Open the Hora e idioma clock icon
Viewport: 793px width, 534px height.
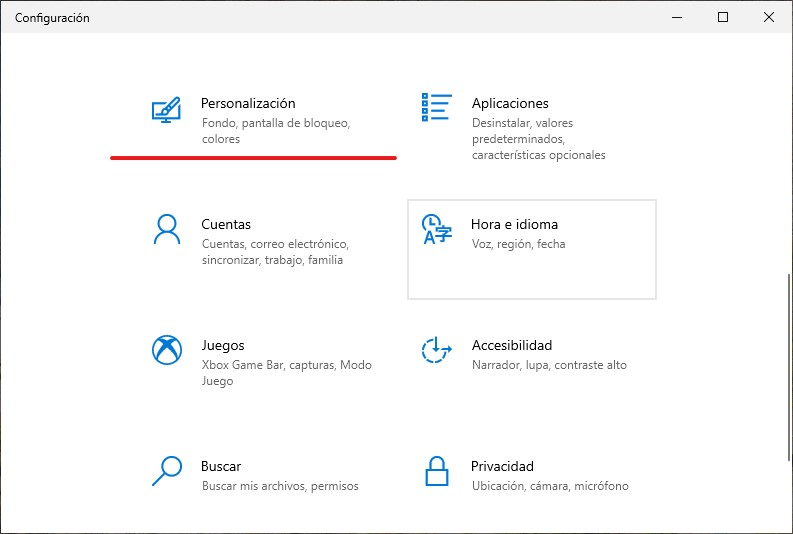[436, 230]
